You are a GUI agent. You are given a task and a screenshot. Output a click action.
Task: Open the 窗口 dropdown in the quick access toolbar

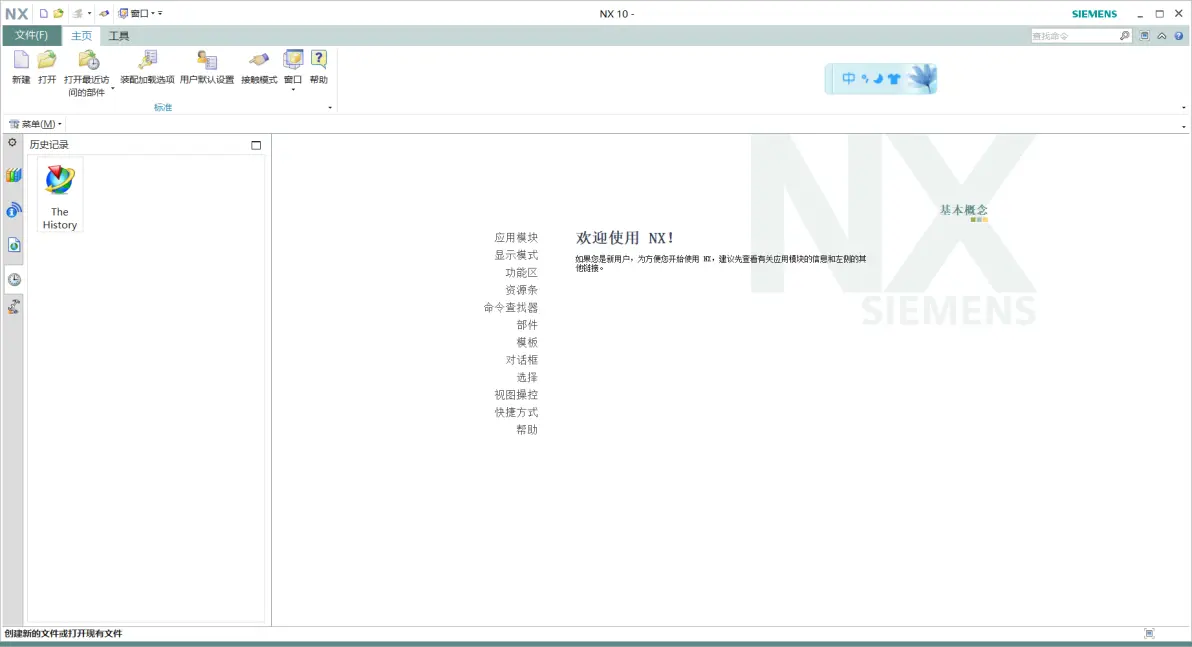tap(137, 14)
